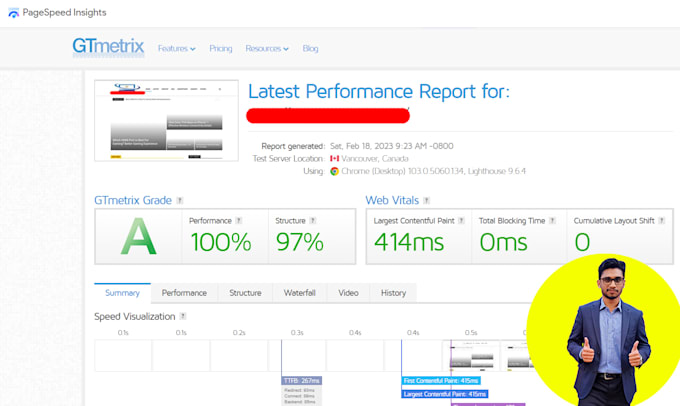Click help icon beside GTmetrix Grade

click(x=180, y=200)
